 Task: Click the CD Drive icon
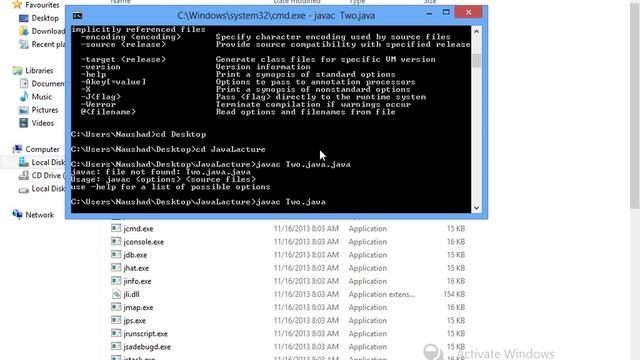coord(24,176)
